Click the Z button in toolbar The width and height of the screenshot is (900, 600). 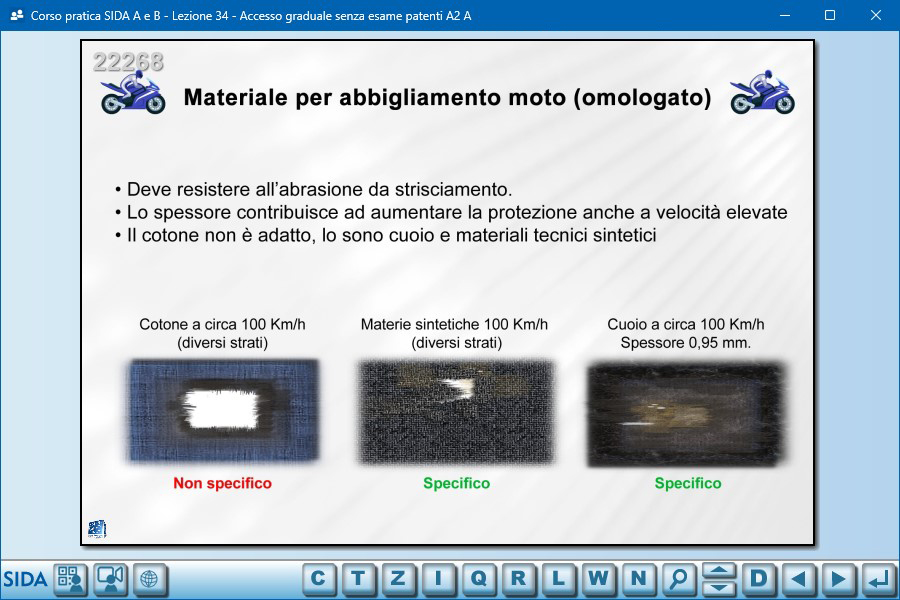(x=398, y=578)
